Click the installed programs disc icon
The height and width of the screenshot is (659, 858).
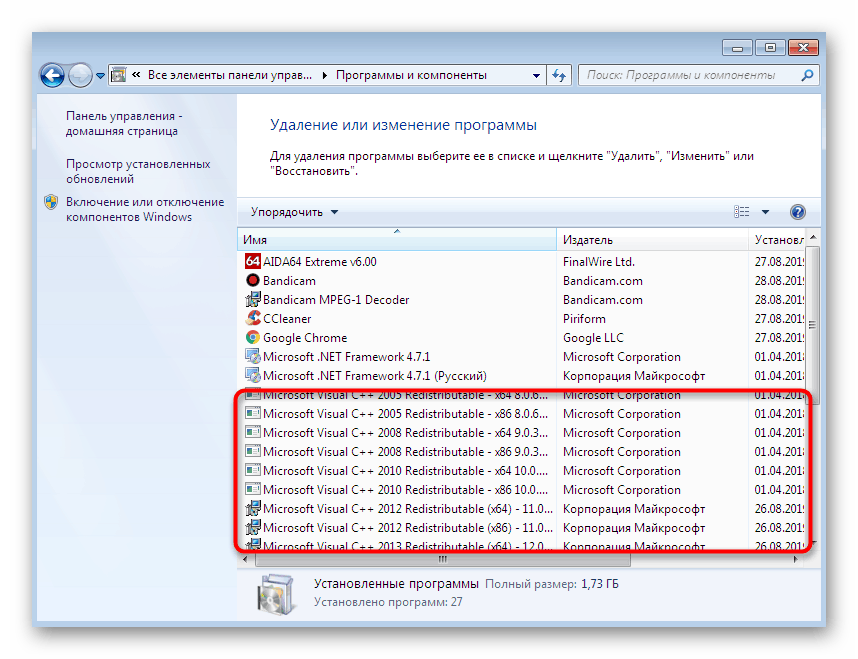point(276,594)
